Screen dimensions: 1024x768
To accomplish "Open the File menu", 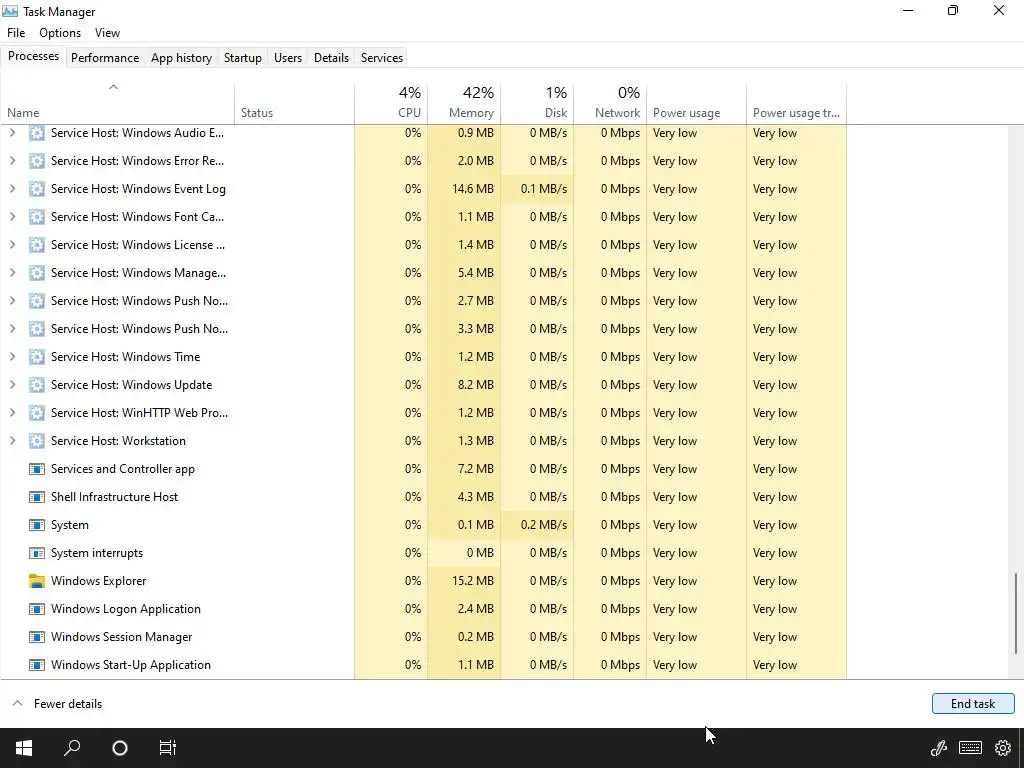I will [16, 33].
